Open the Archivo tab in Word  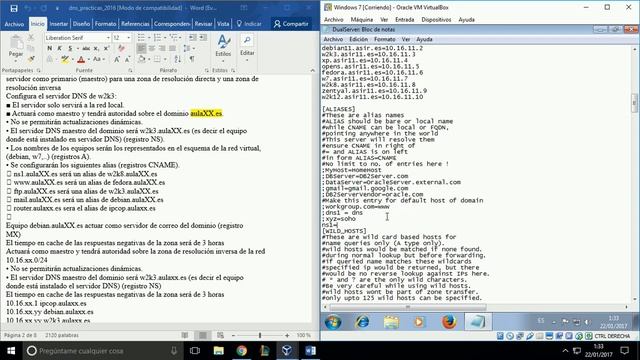pos(14,24)
